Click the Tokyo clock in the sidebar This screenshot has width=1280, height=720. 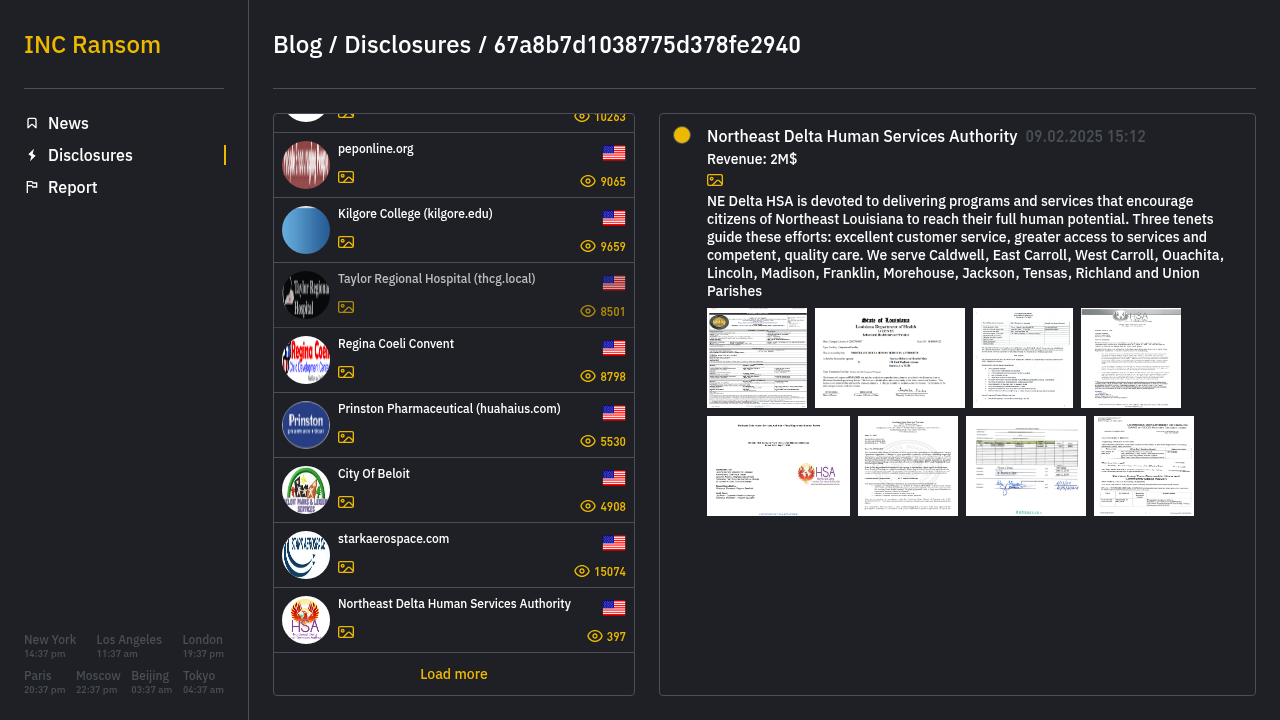203,682
